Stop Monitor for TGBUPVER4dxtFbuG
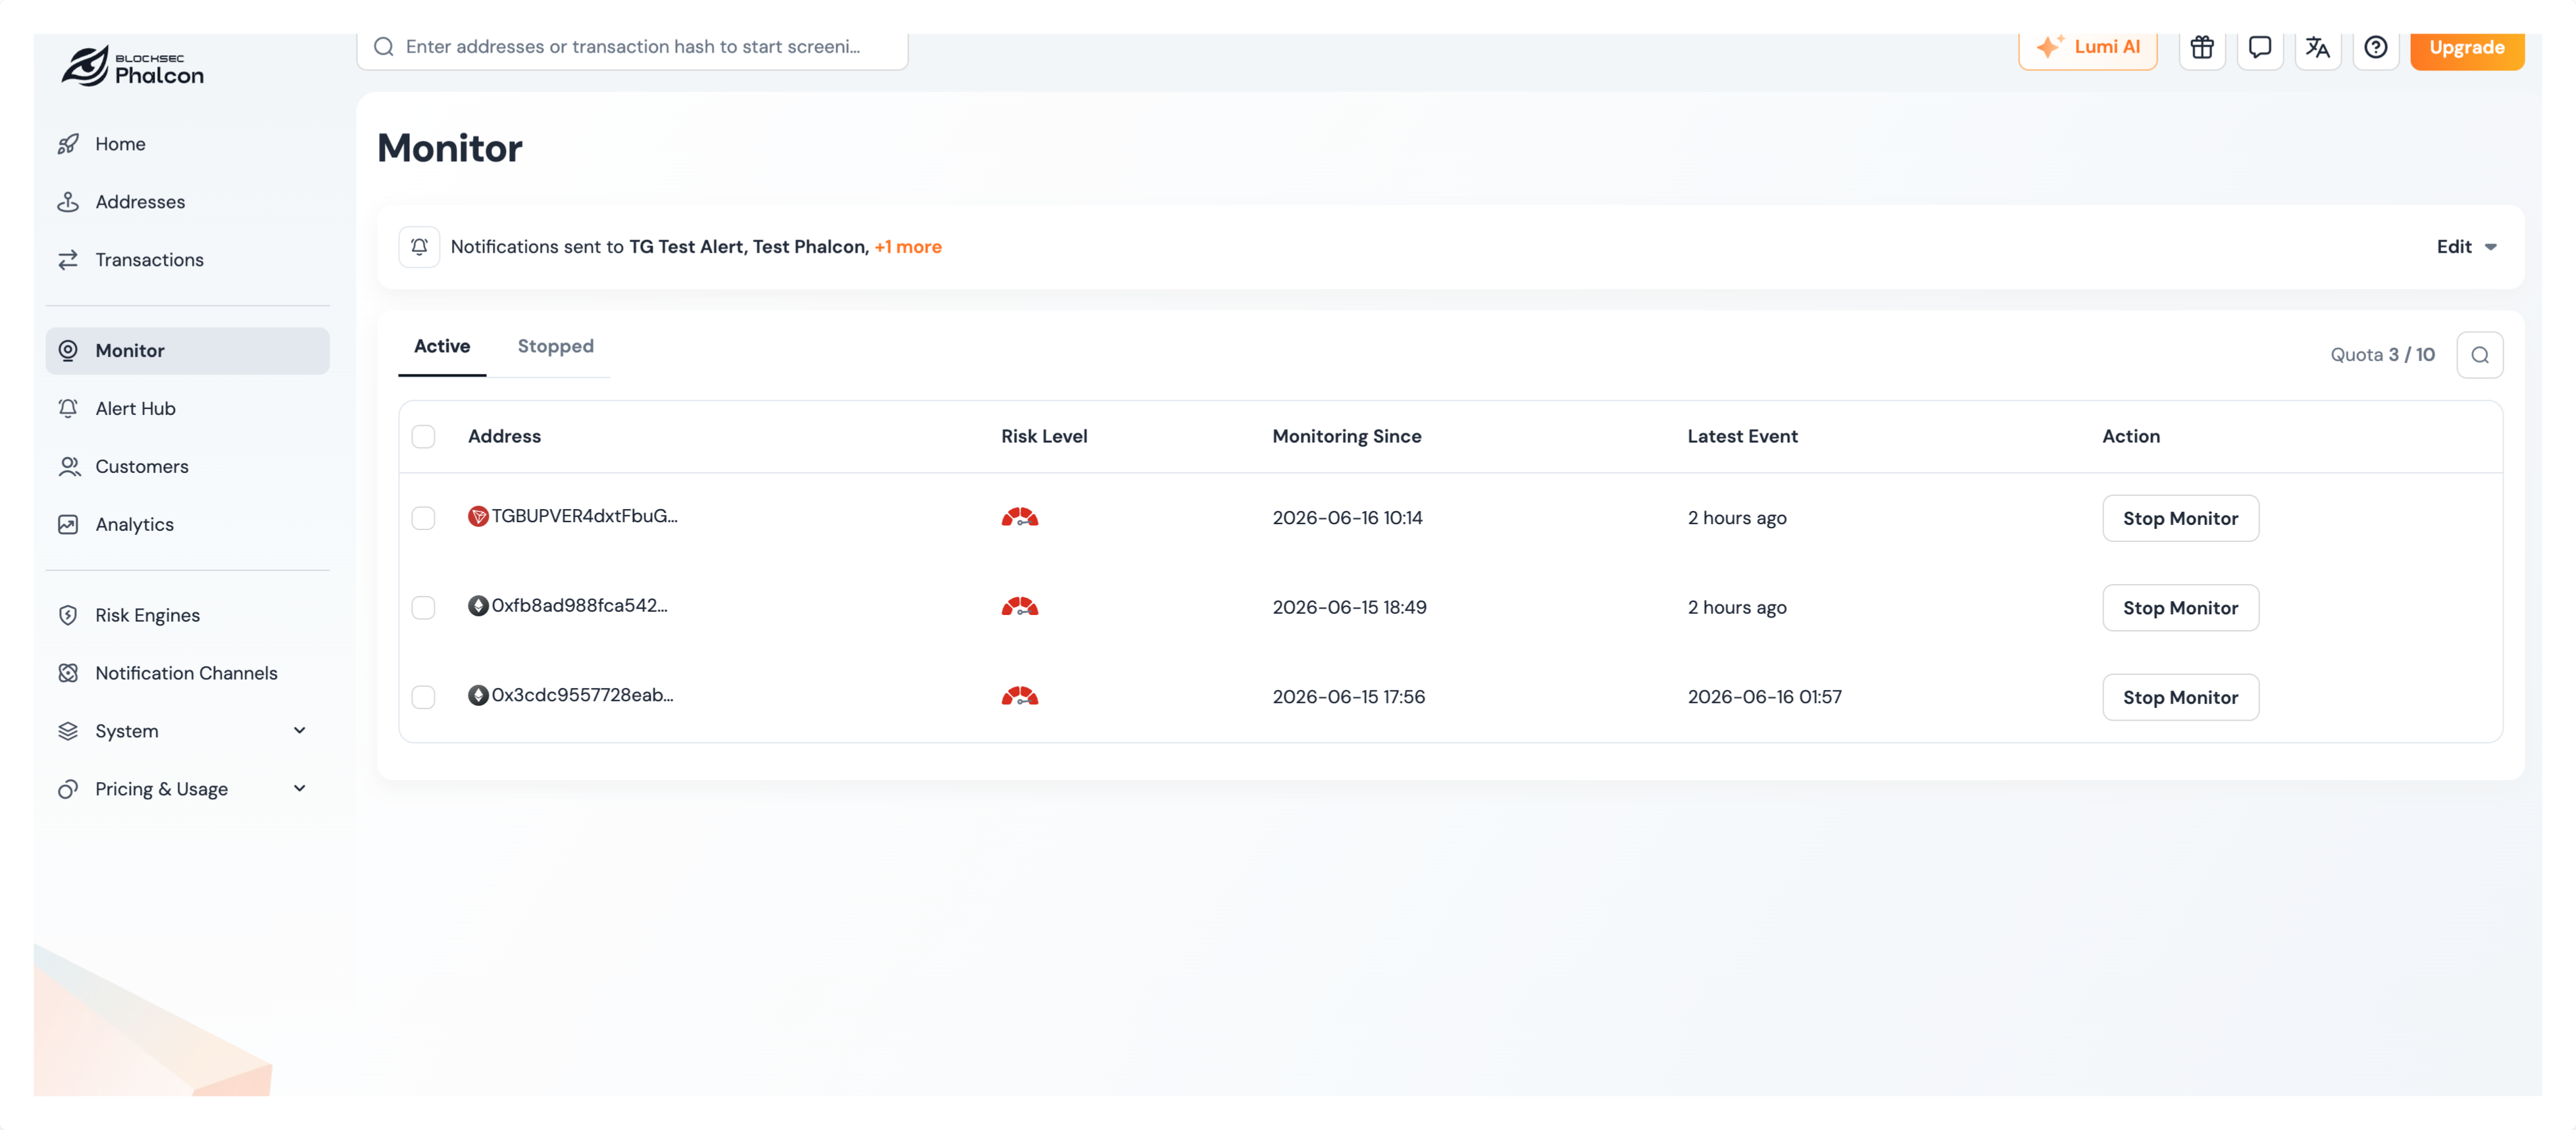The height and width of the screenshot is (1130, 2576). click(2180, 519)
